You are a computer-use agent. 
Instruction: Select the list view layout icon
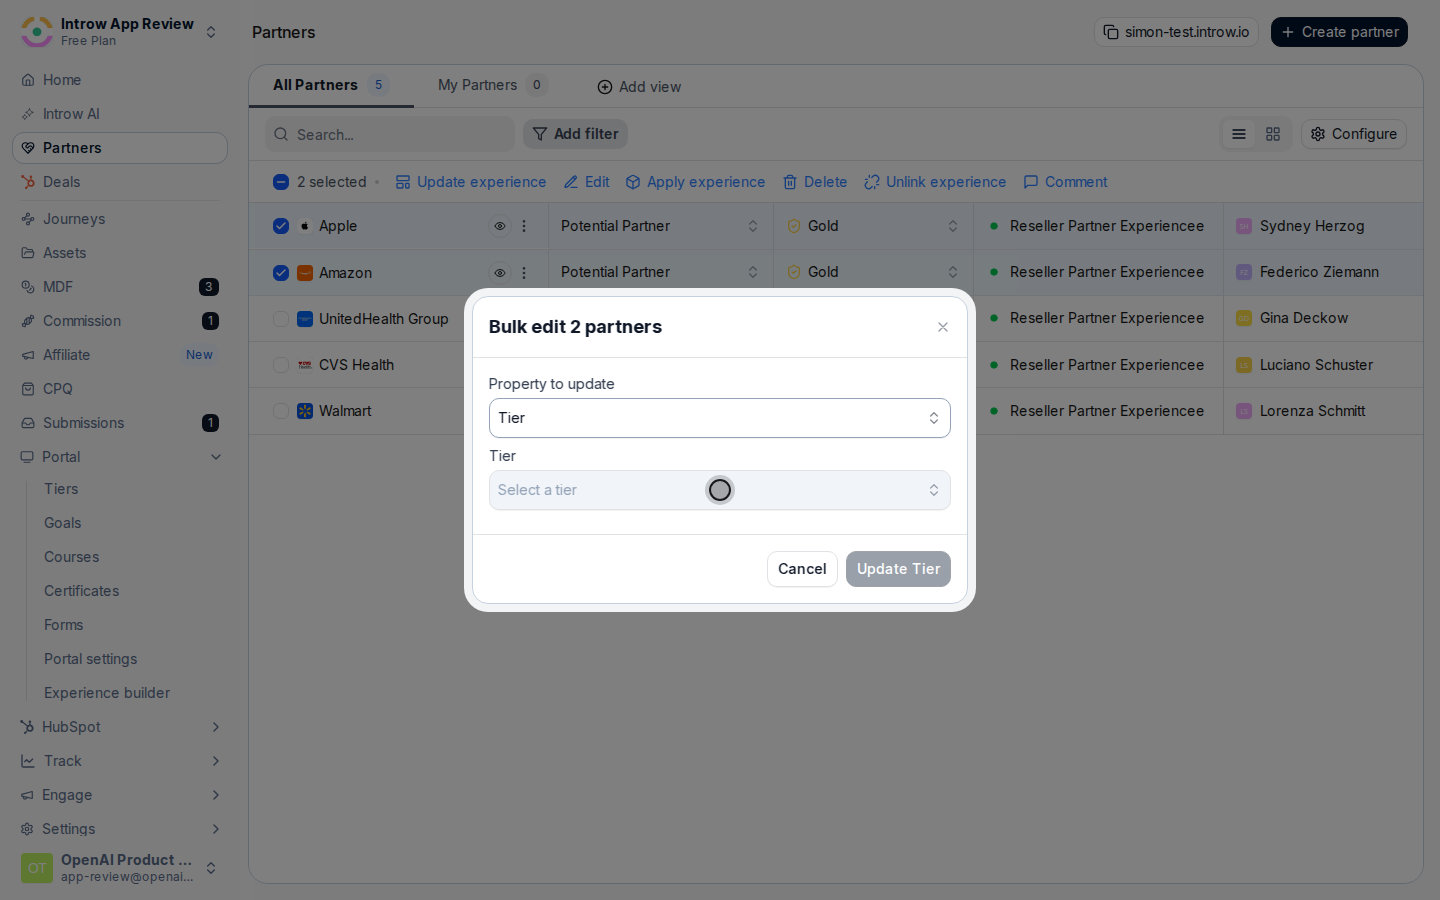coord(1239,134)
